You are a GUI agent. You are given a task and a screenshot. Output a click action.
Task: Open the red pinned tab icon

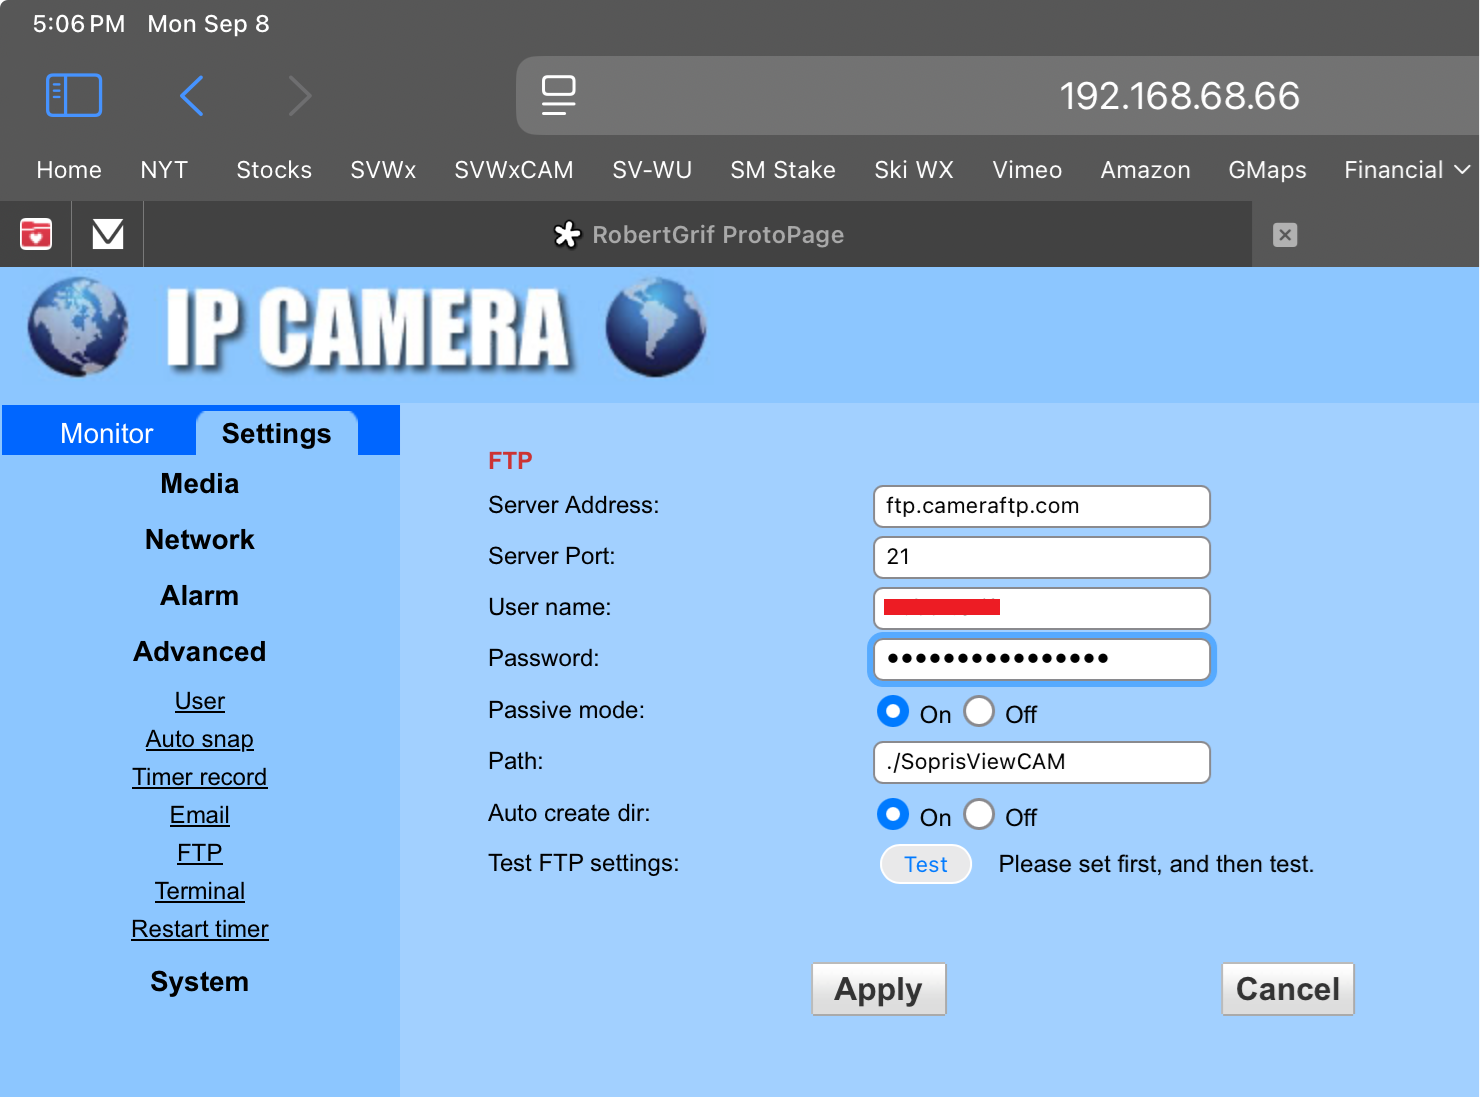pos(36,234)
